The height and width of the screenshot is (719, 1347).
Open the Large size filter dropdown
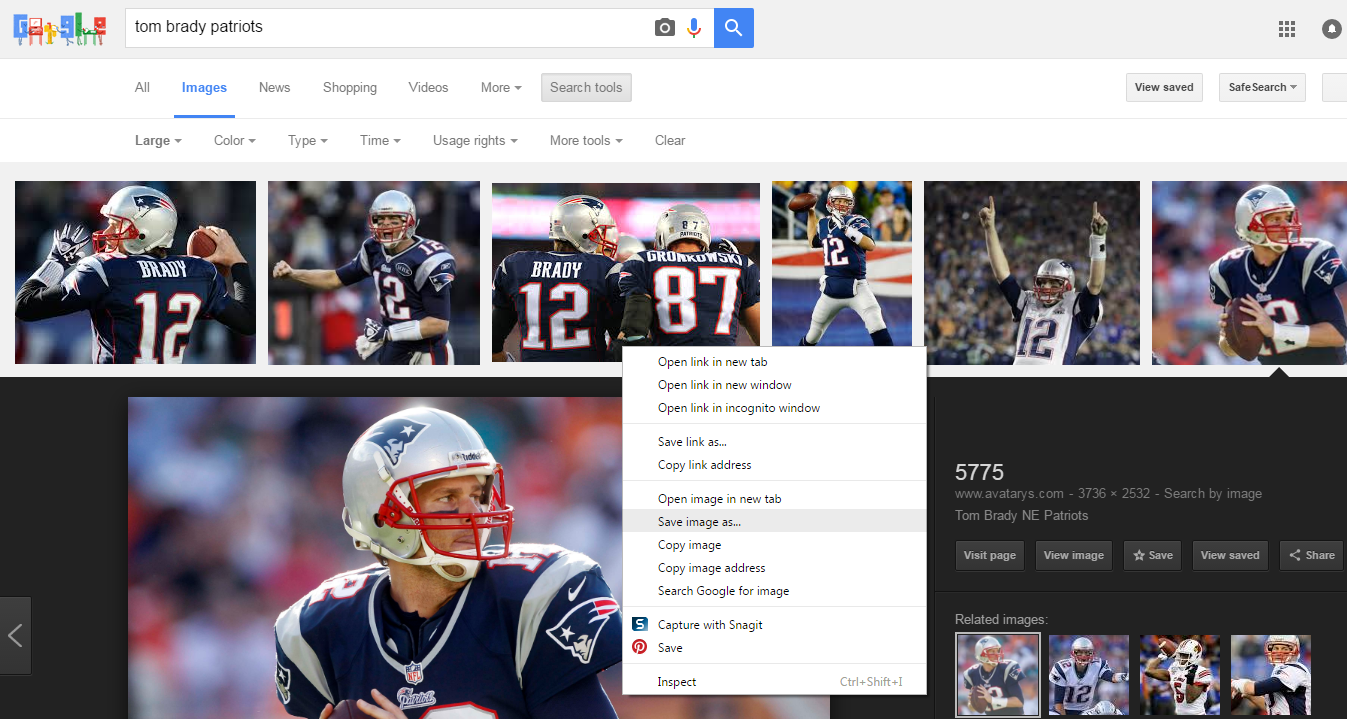(158, 141)
